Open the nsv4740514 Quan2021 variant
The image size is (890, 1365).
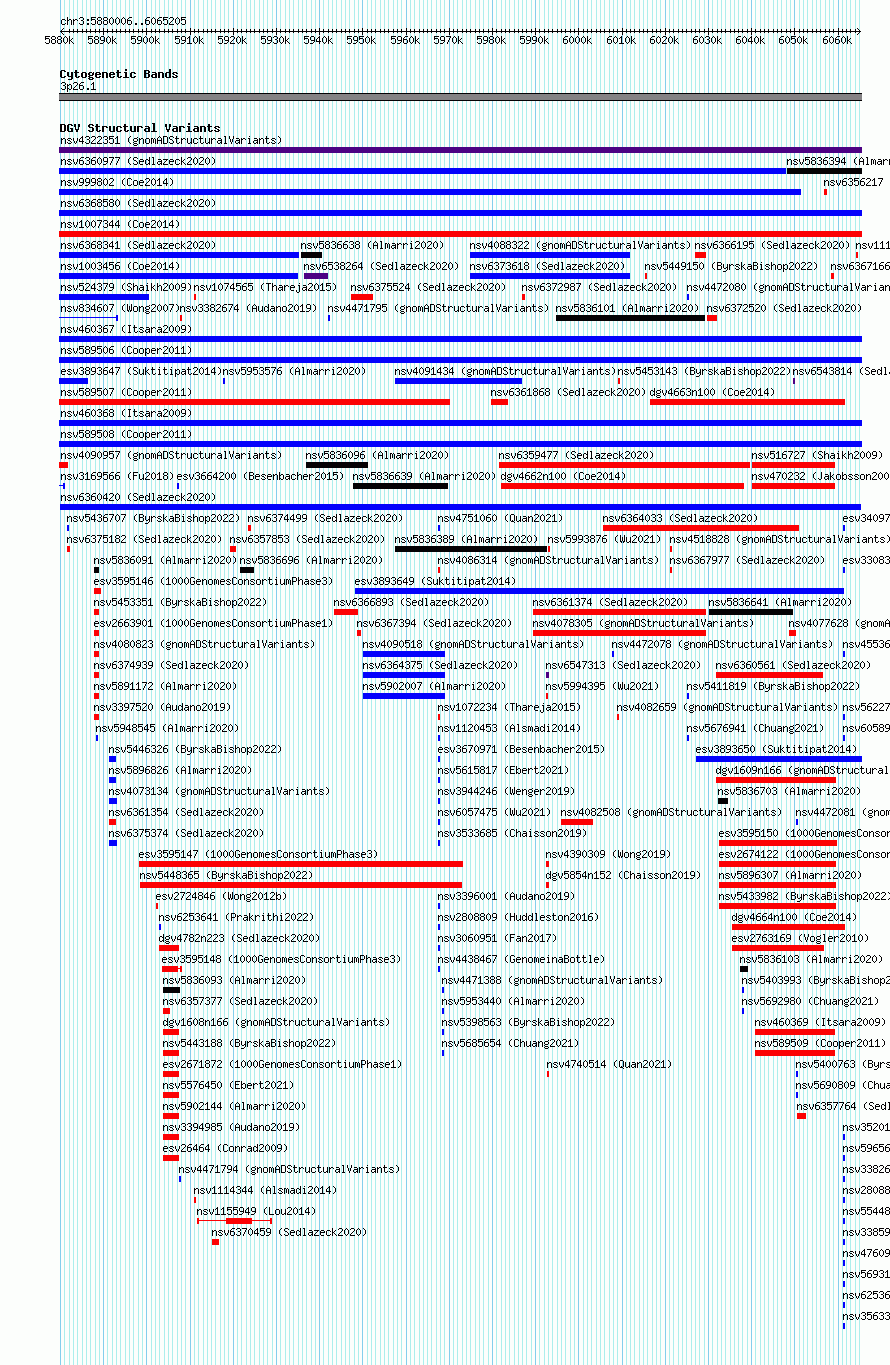[609, 1065]
